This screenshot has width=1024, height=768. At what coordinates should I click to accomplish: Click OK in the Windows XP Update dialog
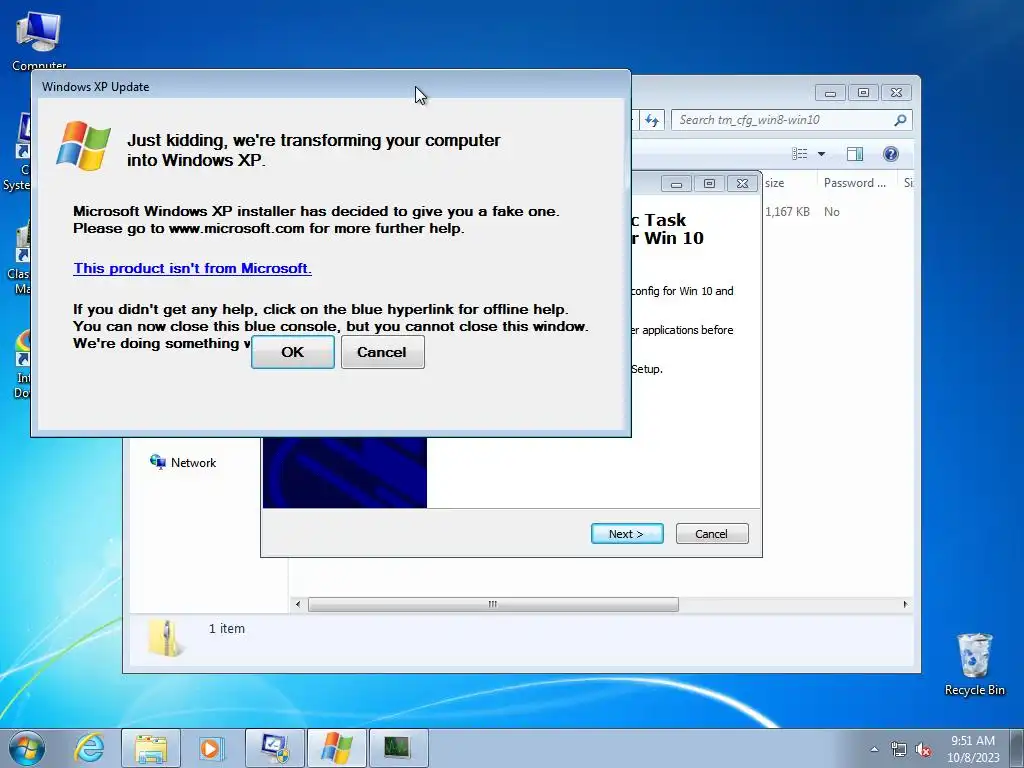point(293,352)
